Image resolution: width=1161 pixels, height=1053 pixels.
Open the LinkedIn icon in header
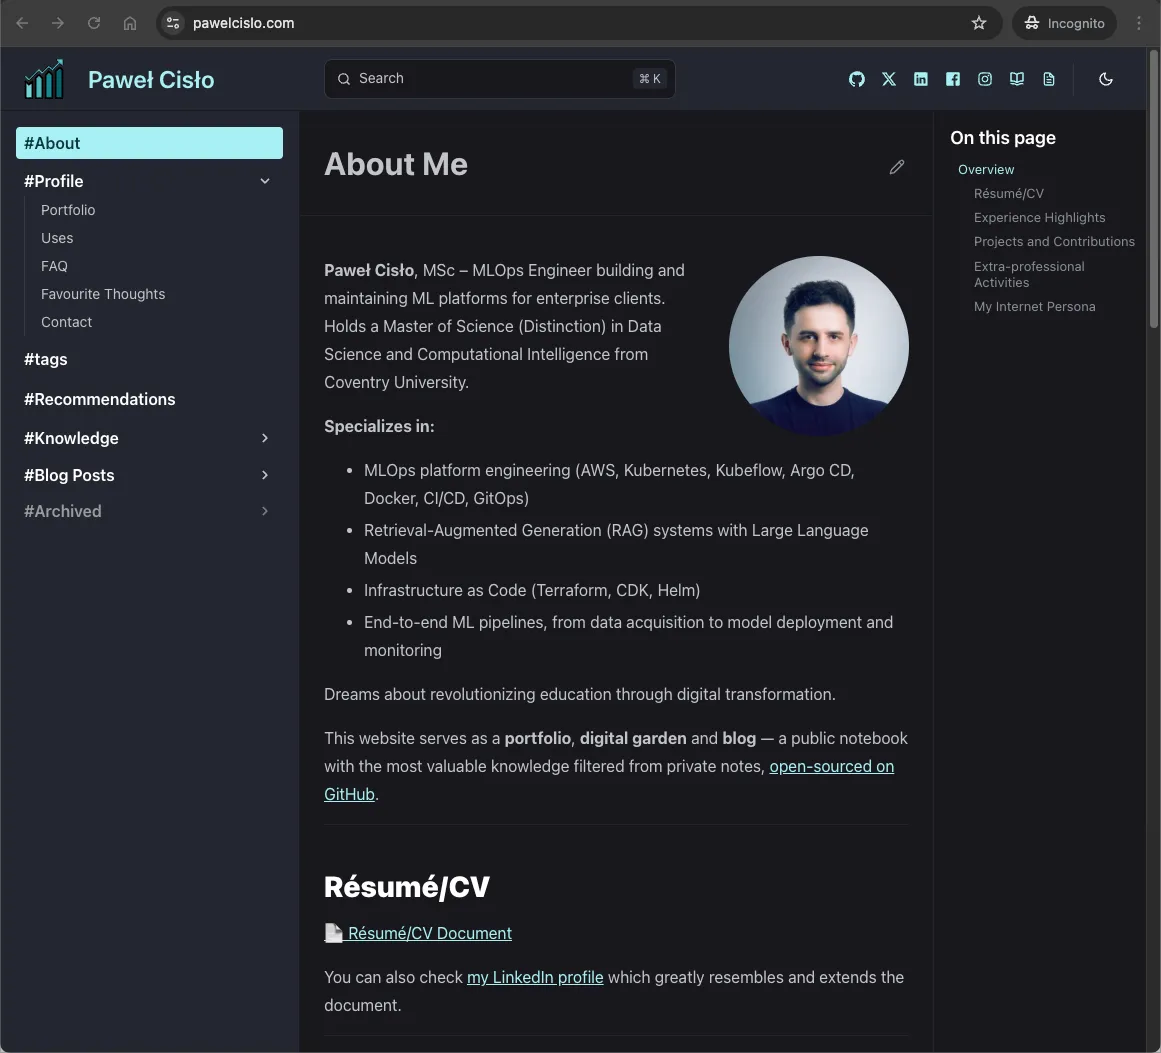pyautogui.click(x=921, y=79)
